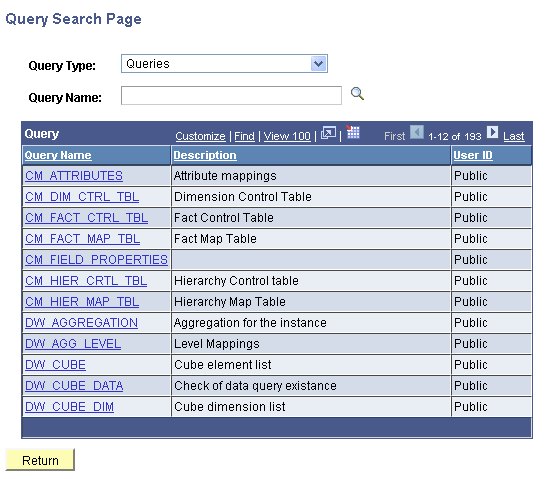Image resolution: width=547 pixels, height=479 pixels.
Task: Click the yellow Return button
Action: tap(40, 460)
